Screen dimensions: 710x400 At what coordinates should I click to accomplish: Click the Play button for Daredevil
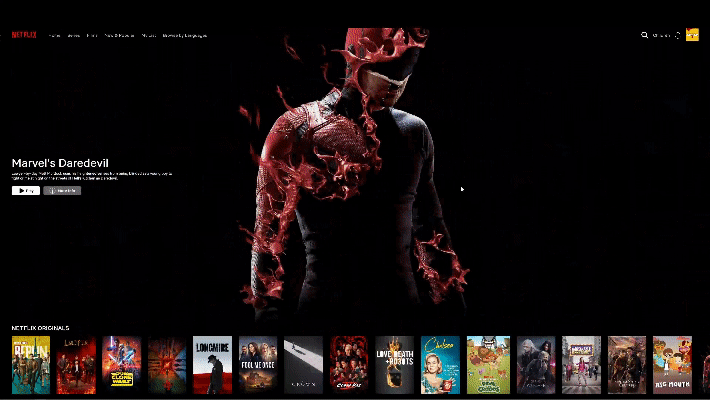[x=26, y=191]
